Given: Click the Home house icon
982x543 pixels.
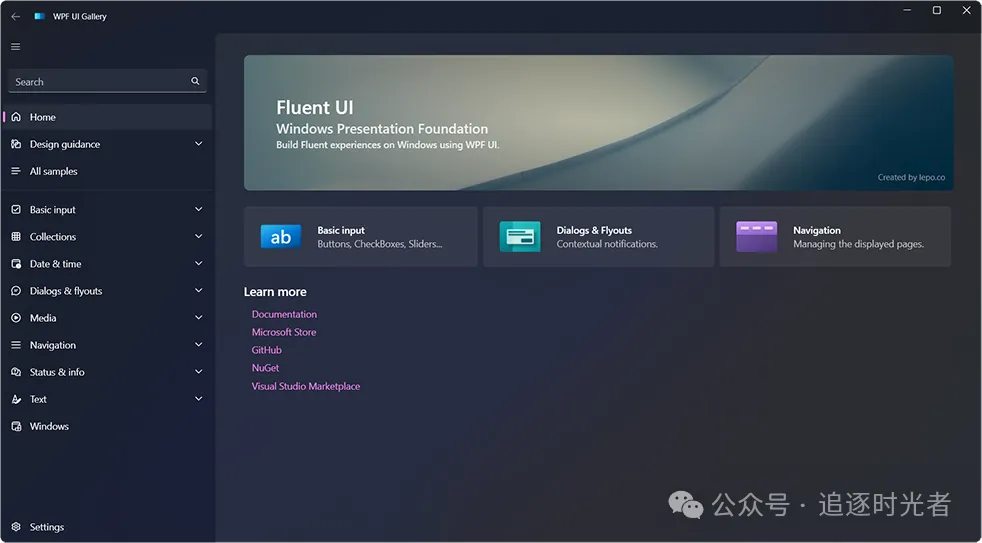Looking at the screenshot, I should (16, 117).
